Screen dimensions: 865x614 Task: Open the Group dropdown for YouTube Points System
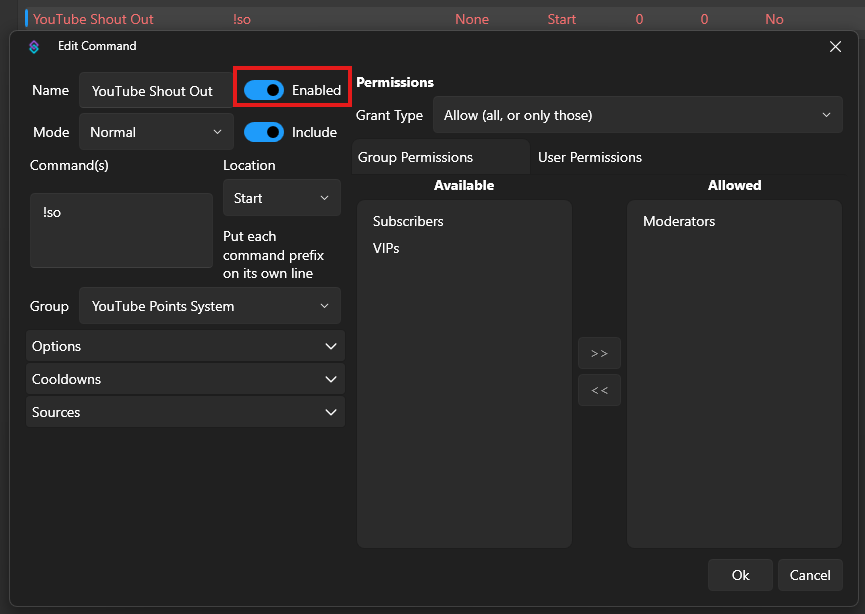click(209, 306)
